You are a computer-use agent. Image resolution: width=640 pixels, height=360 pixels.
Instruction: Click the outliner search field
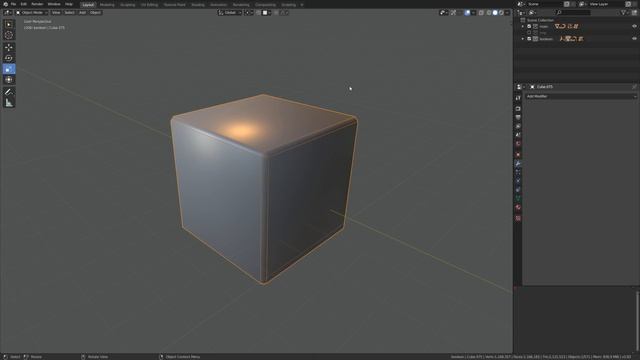coord(573,13)
